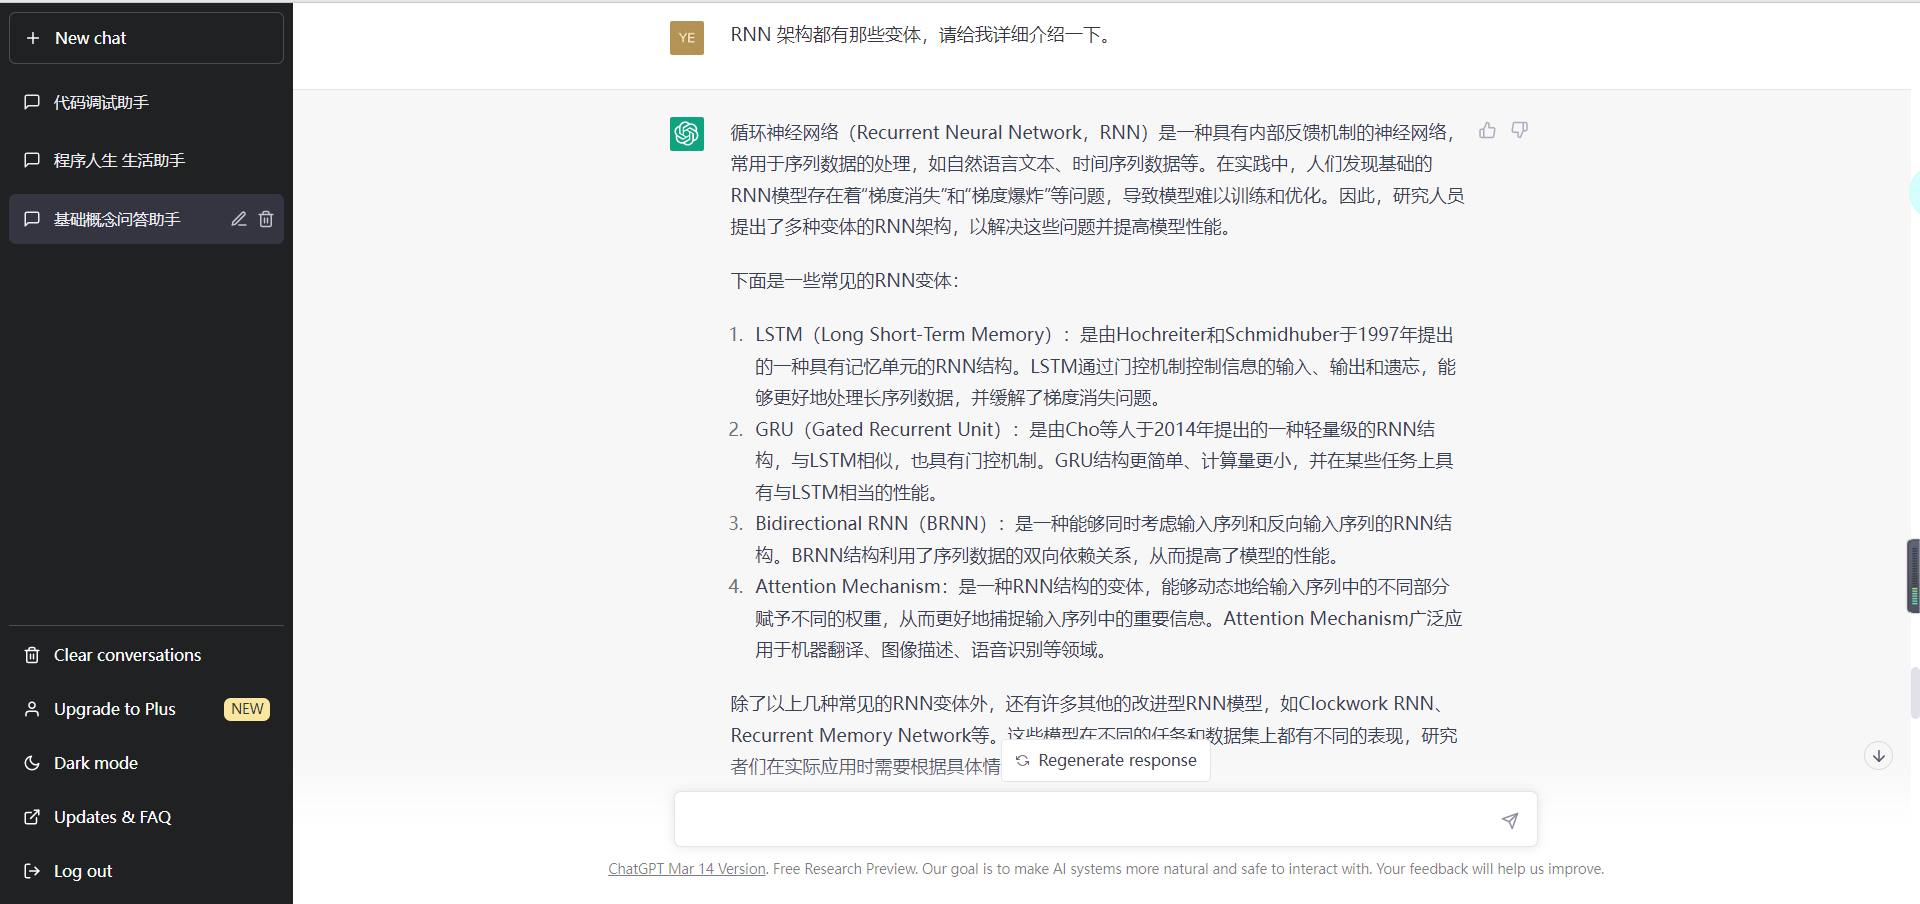Click the 'Recurrent Memory Network' text
The width and height of the screenshot is (1920, 904).
tap(850, 736)
